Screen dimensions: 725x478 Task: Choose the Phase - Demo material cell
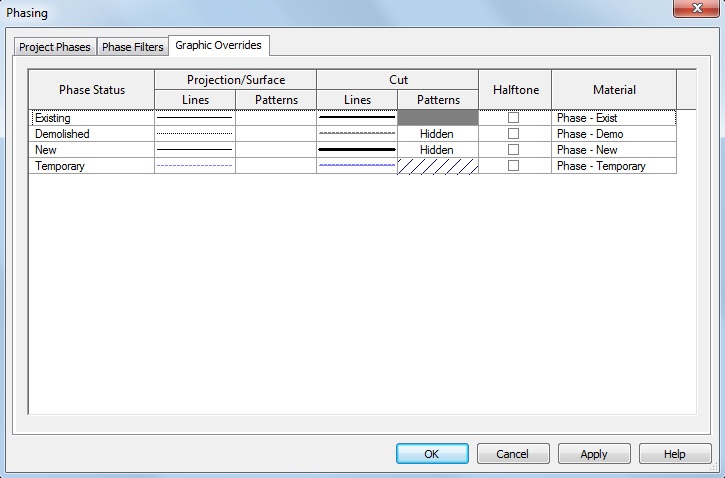[x=614, y=134]
